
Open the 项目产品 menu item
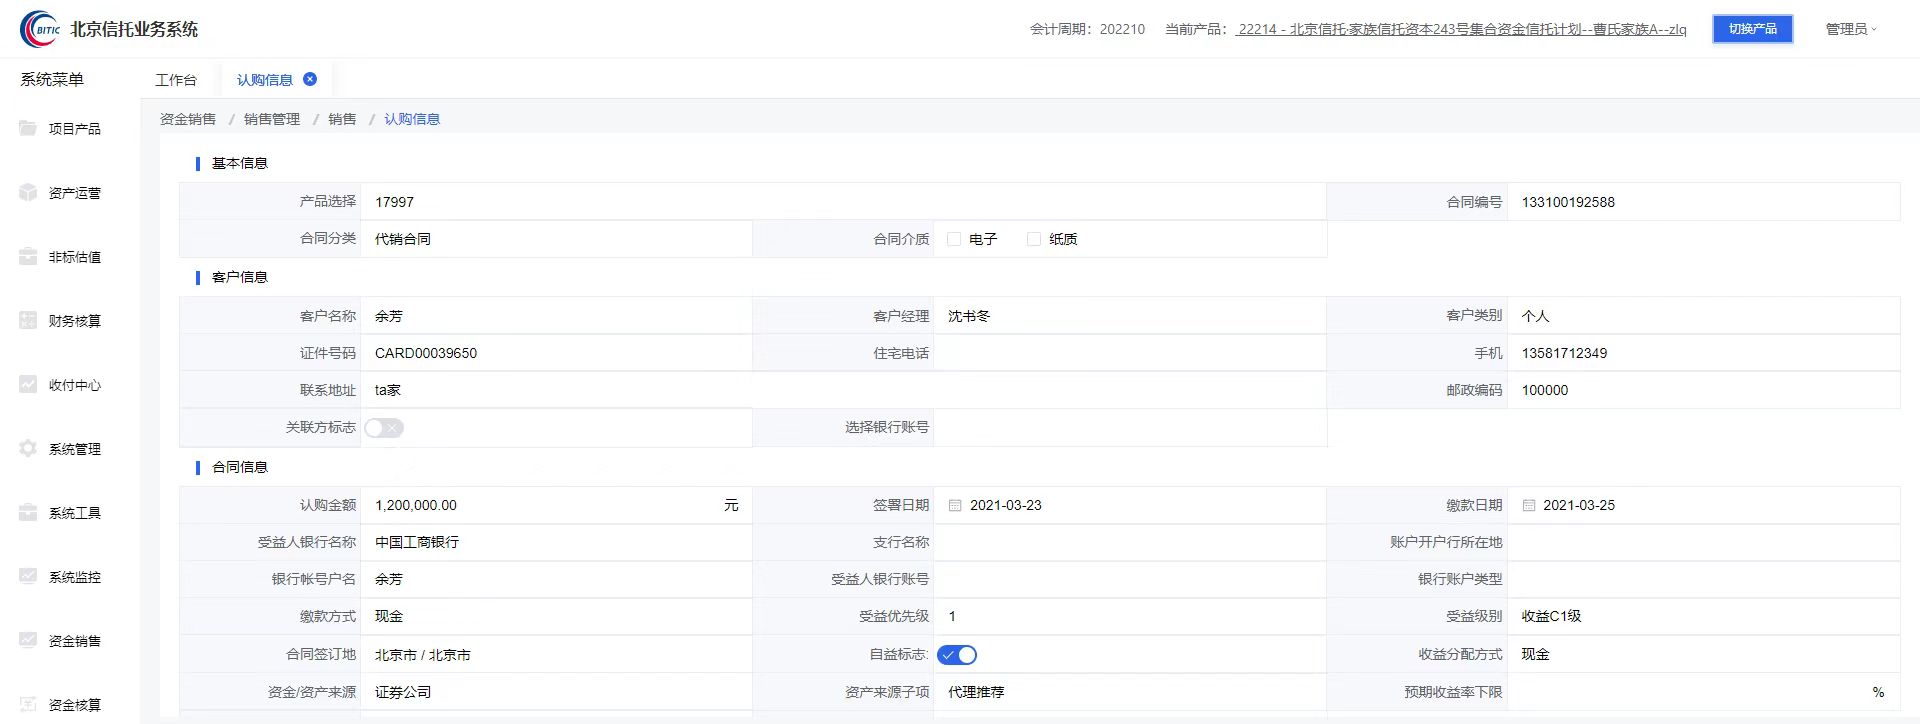pyautogui.click(x=75, y=128)
